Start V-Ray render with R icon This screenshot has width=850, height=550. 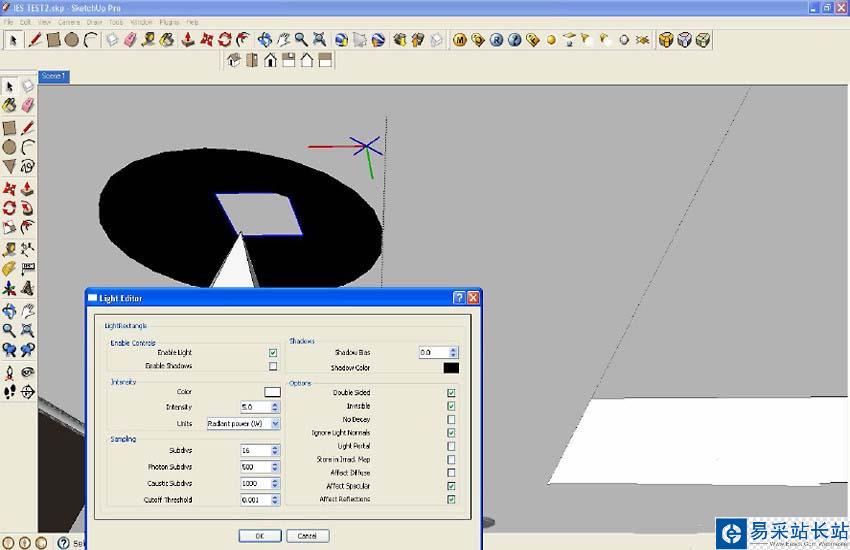[x=497, y=40]
